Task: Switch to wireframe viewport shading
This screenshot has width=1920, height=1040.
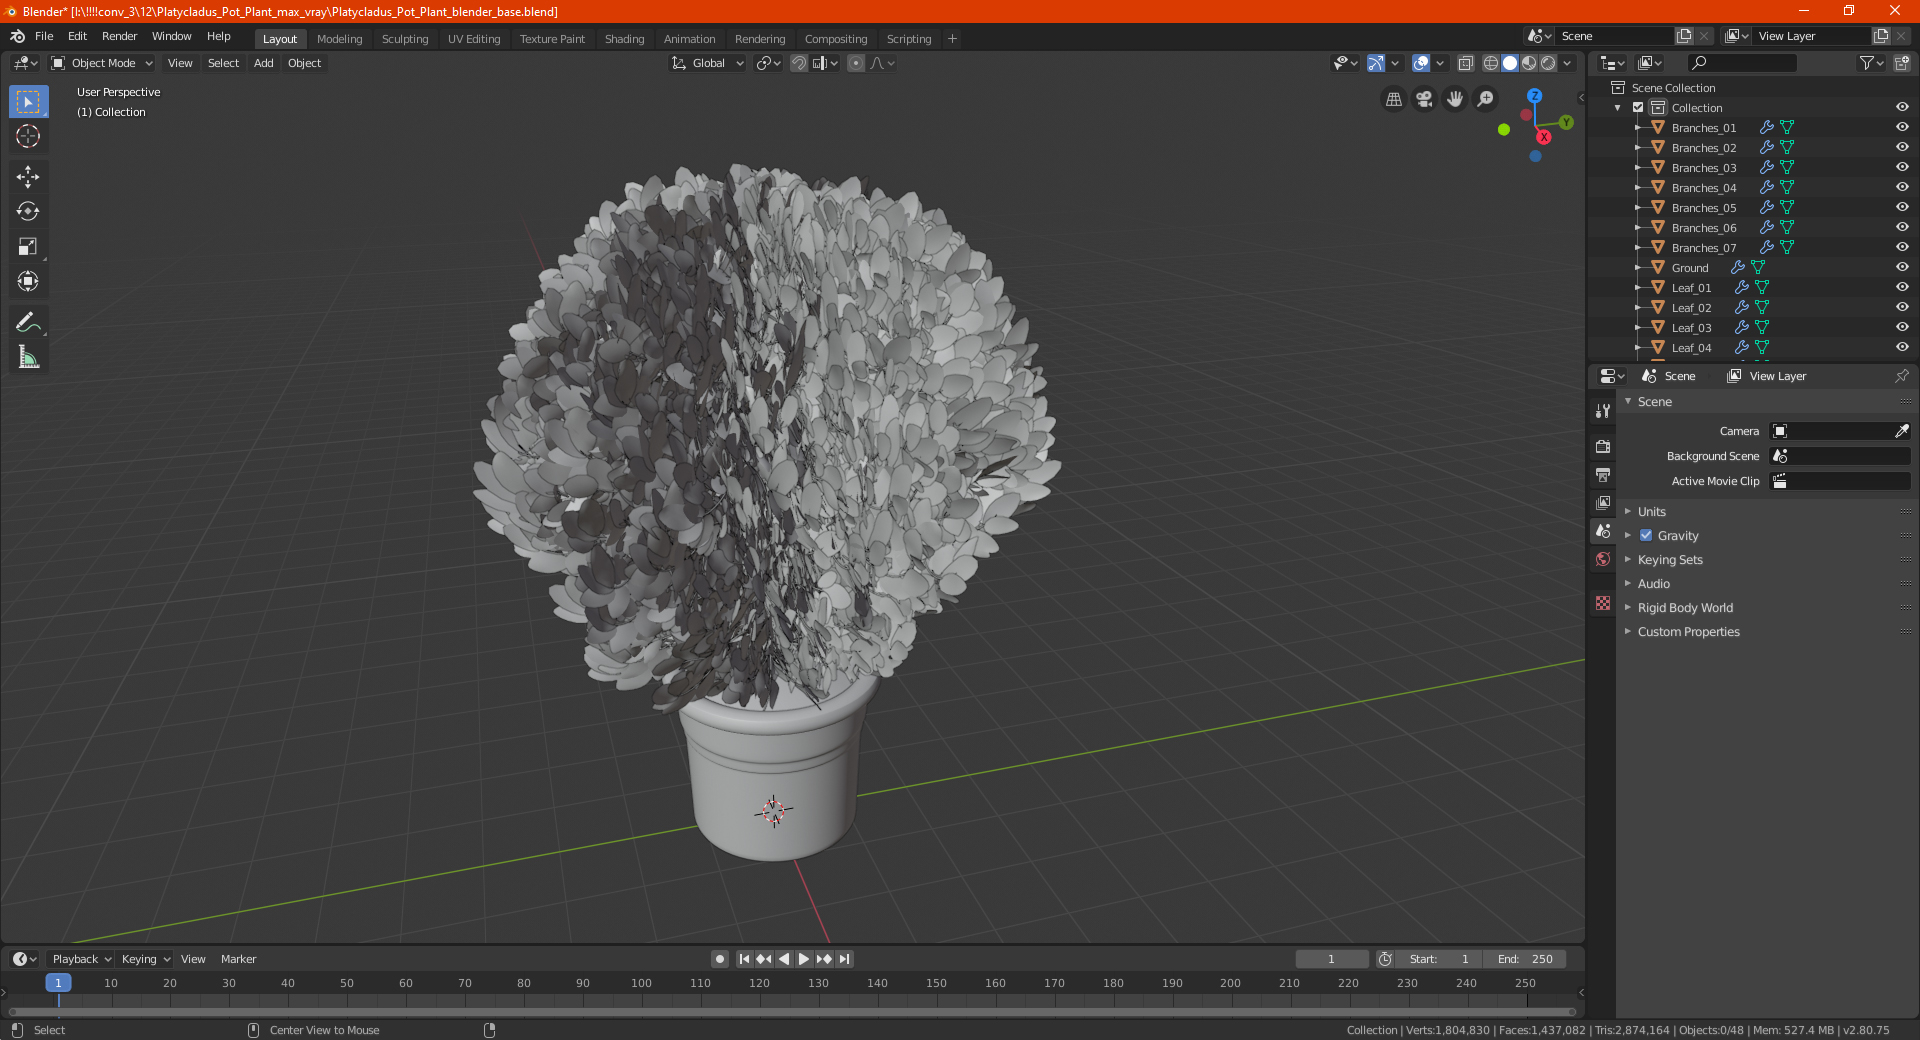Action: tap(1490, 63)
